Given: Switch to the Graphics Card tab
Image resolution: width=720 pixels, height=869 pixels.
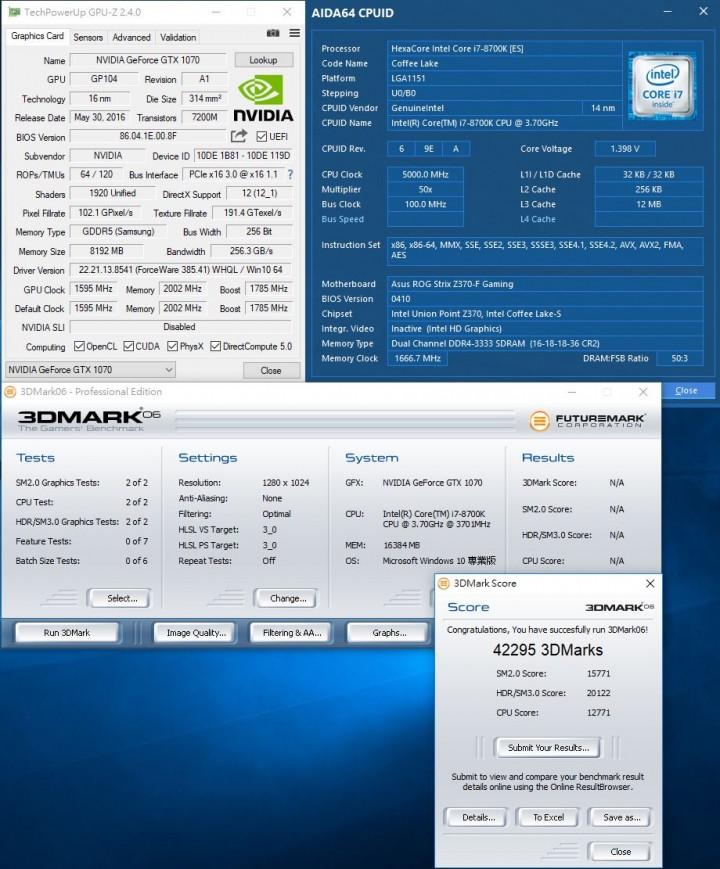Looking at the screenshot, I should 37,36.
